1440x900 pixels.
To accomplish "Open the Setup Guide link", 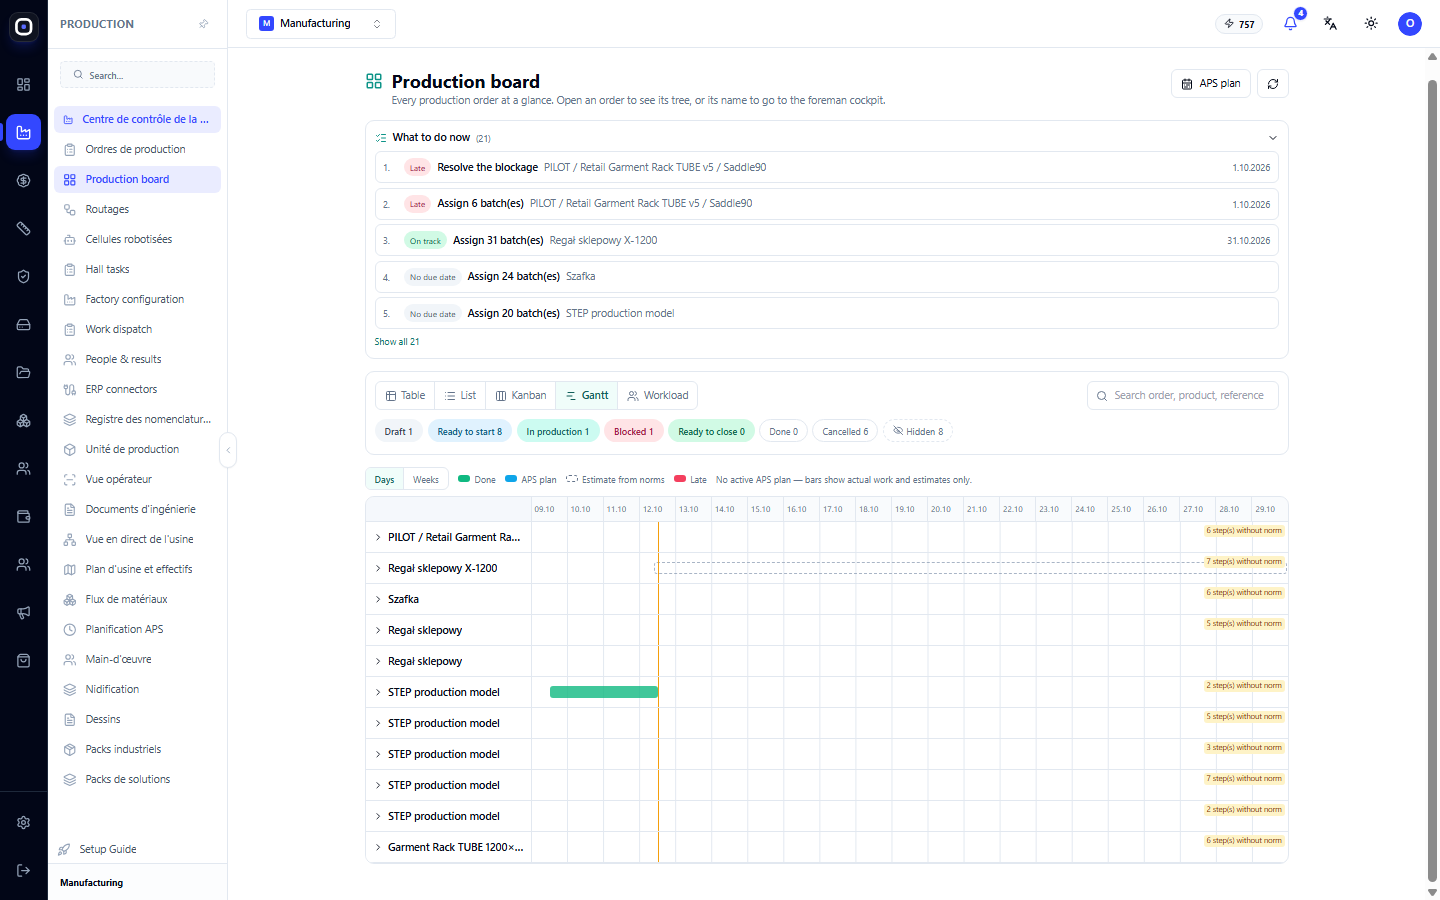I will [108, 850].
